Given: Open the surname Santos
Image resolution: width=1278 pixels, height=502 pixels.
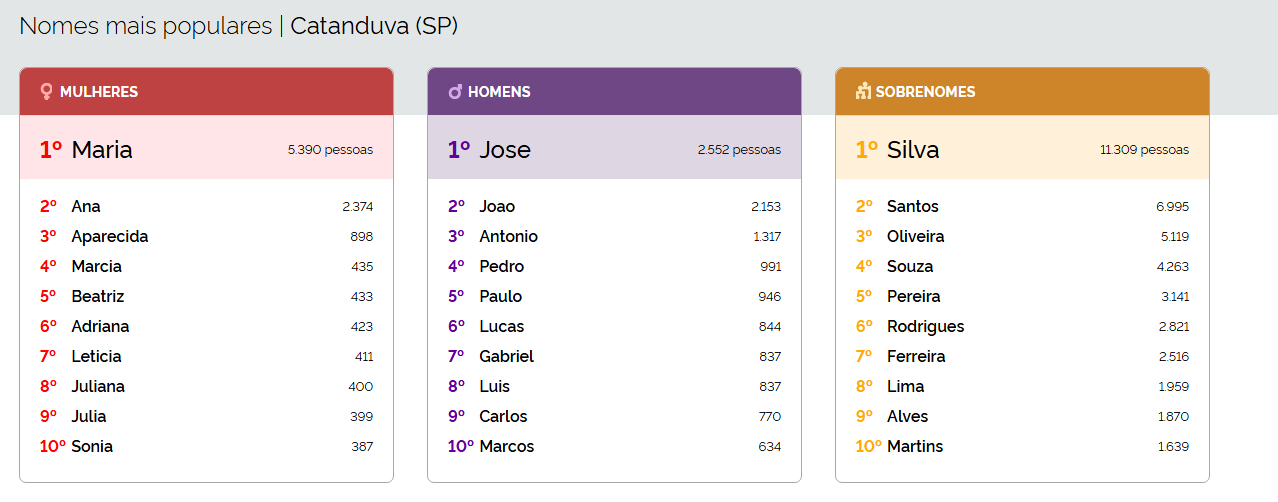Looking at the screenshot, I should click(913, 207).
